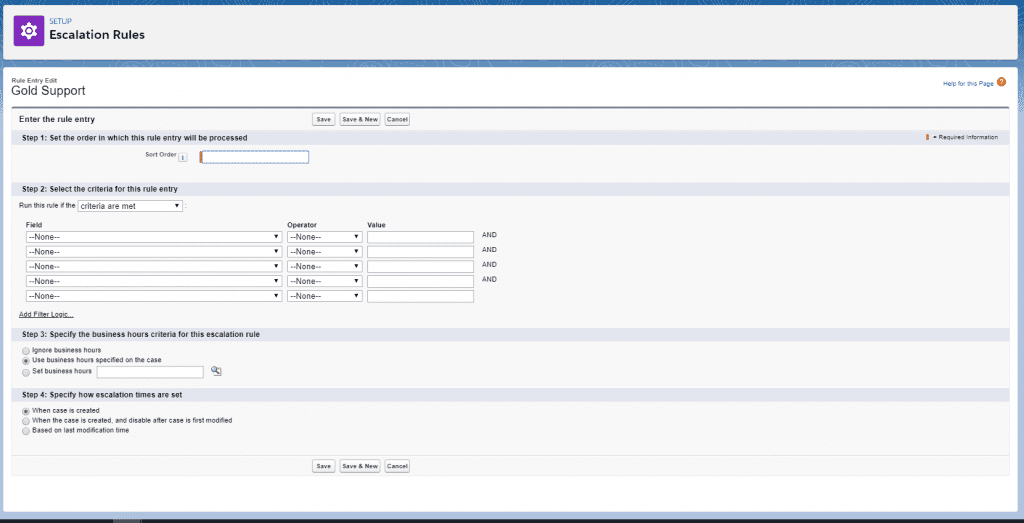The height and width of the screenshot is (523, 1024).
Task: Choose Based on last modification time
Action: click(x=25, y=430)
